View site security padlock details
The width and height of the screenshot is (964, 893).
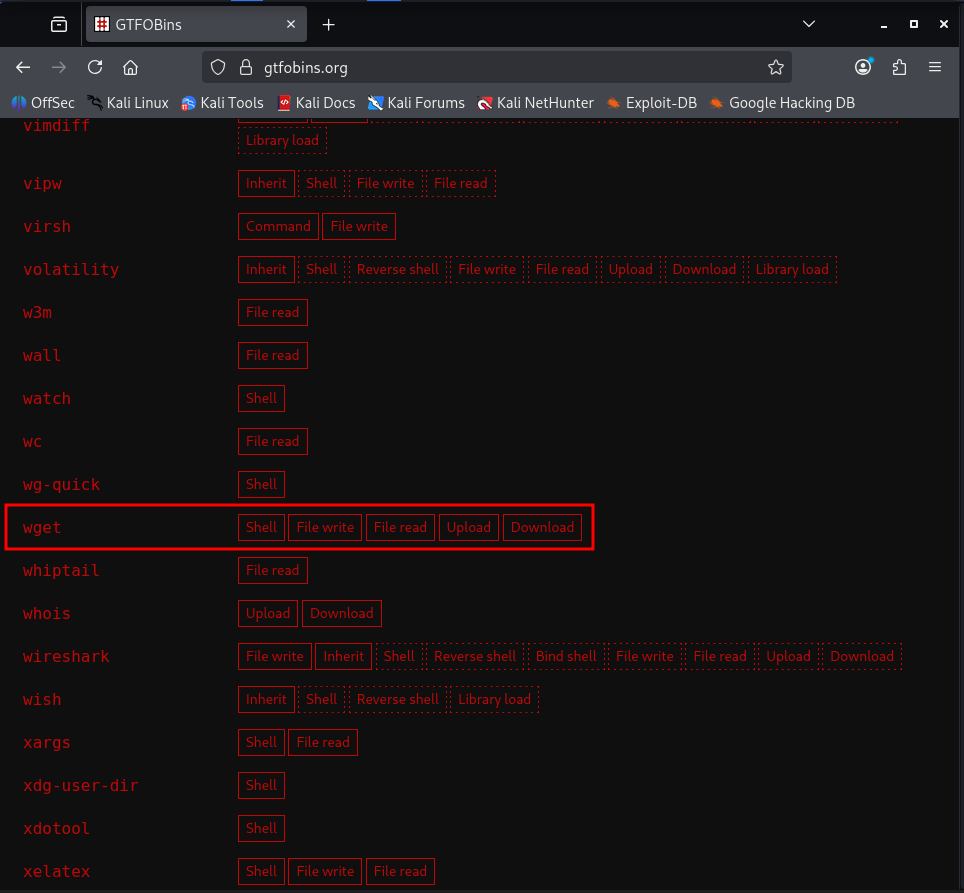(246, 68)
